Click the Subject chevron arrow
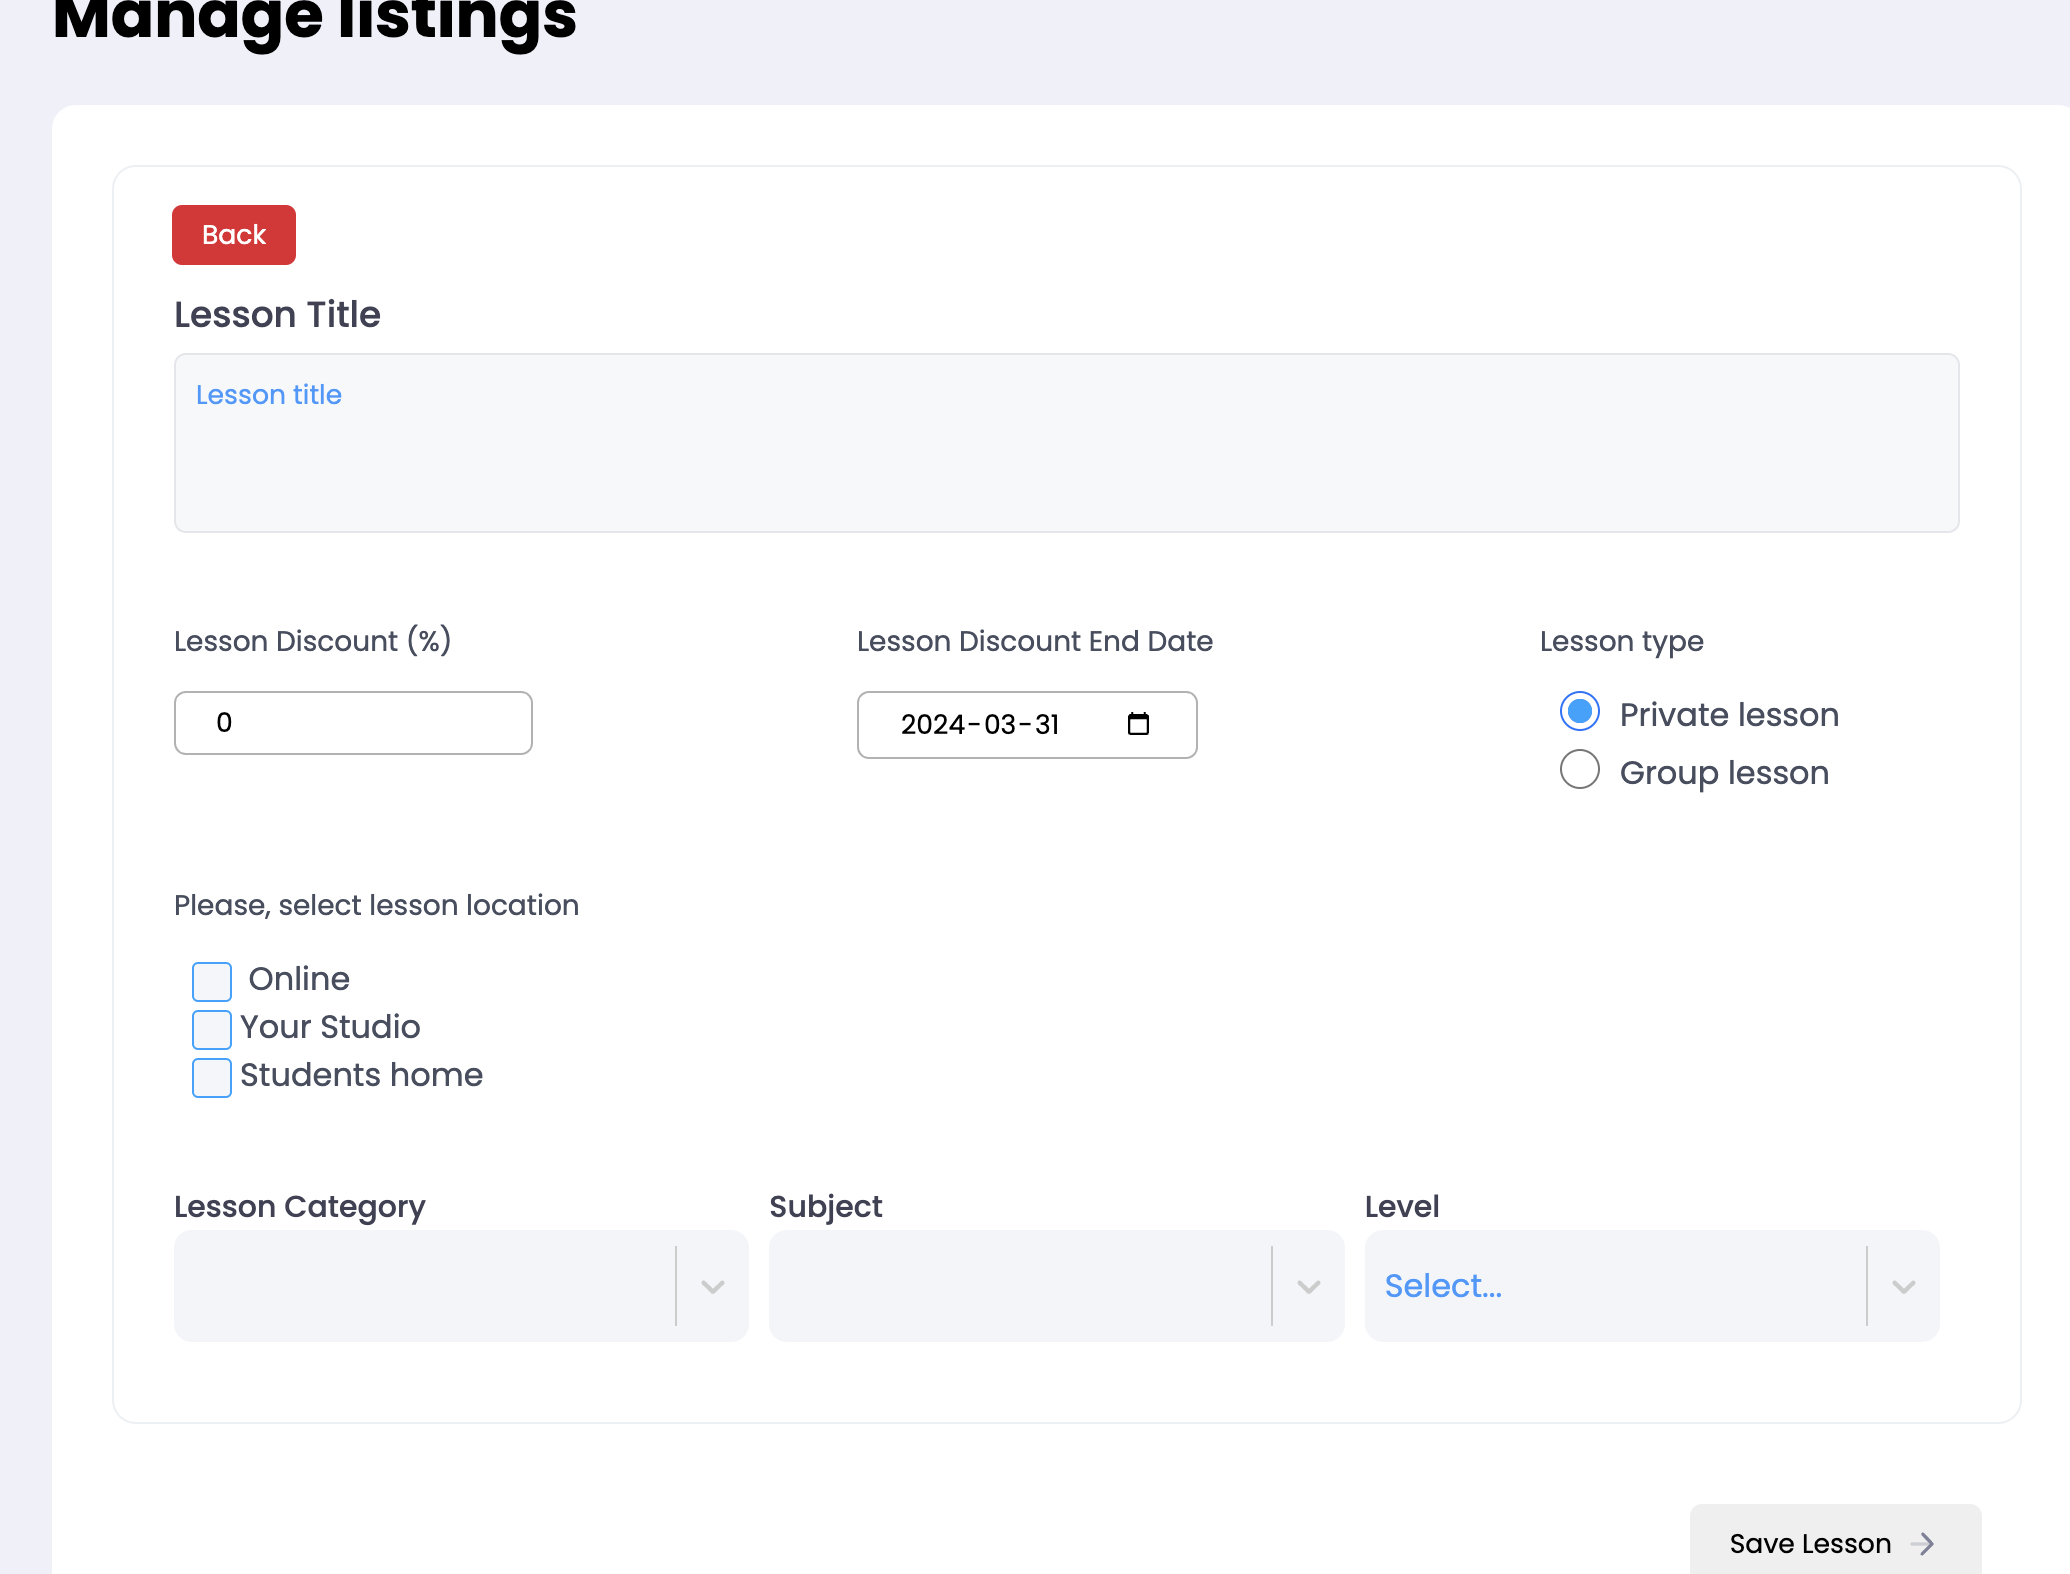Viewport: 2070px width, 1574px height. 1308,1286
